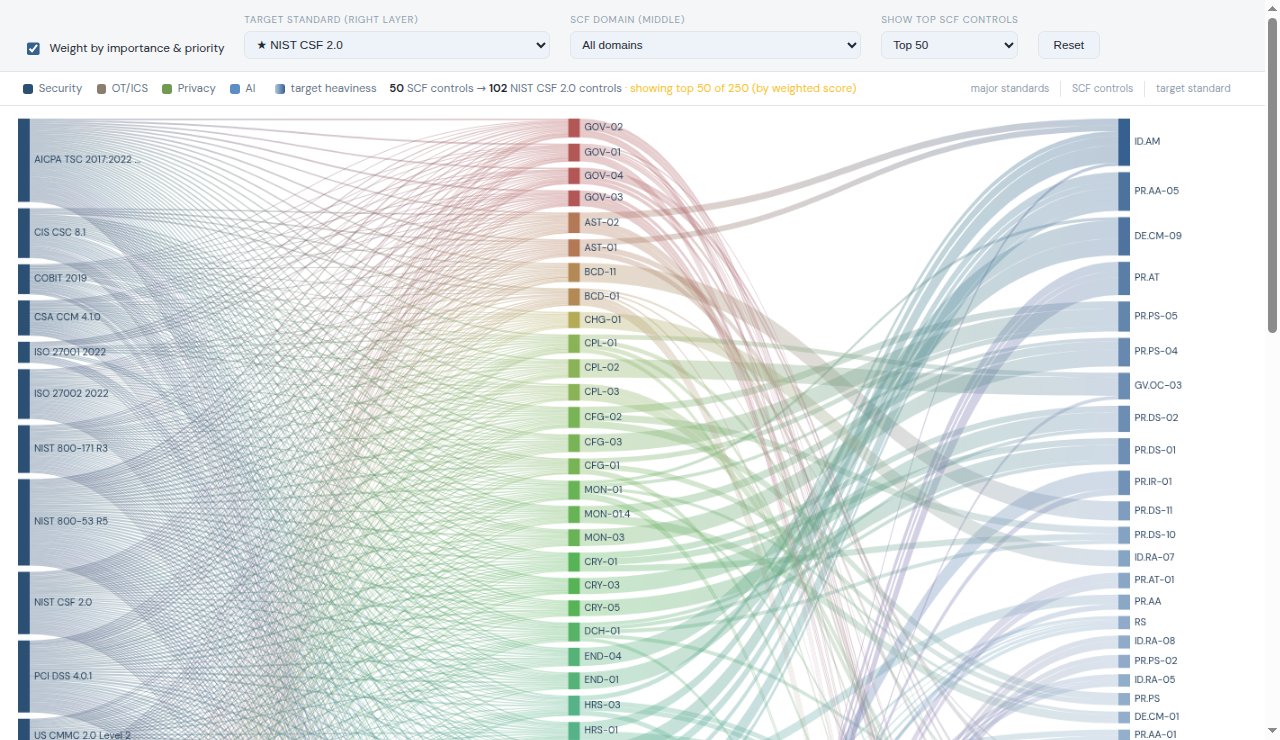Click the CFG-02 control node
Screen dimensions: 1280x740
pos(574,417)
